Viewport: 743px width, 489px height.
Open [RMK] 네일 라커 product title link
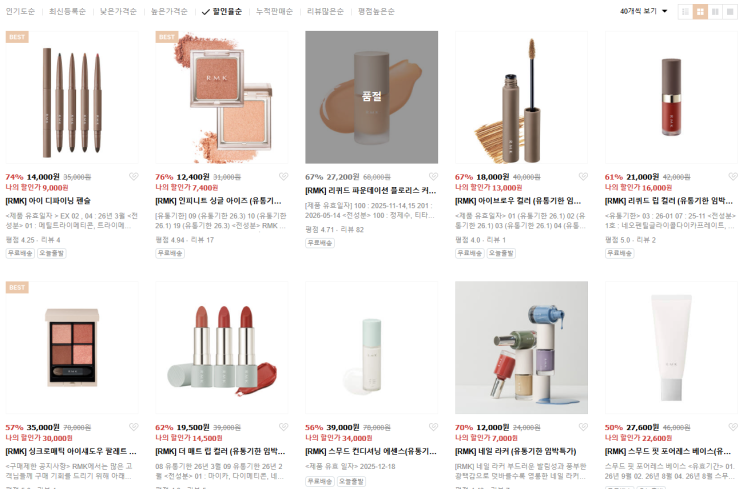(516, 452)
